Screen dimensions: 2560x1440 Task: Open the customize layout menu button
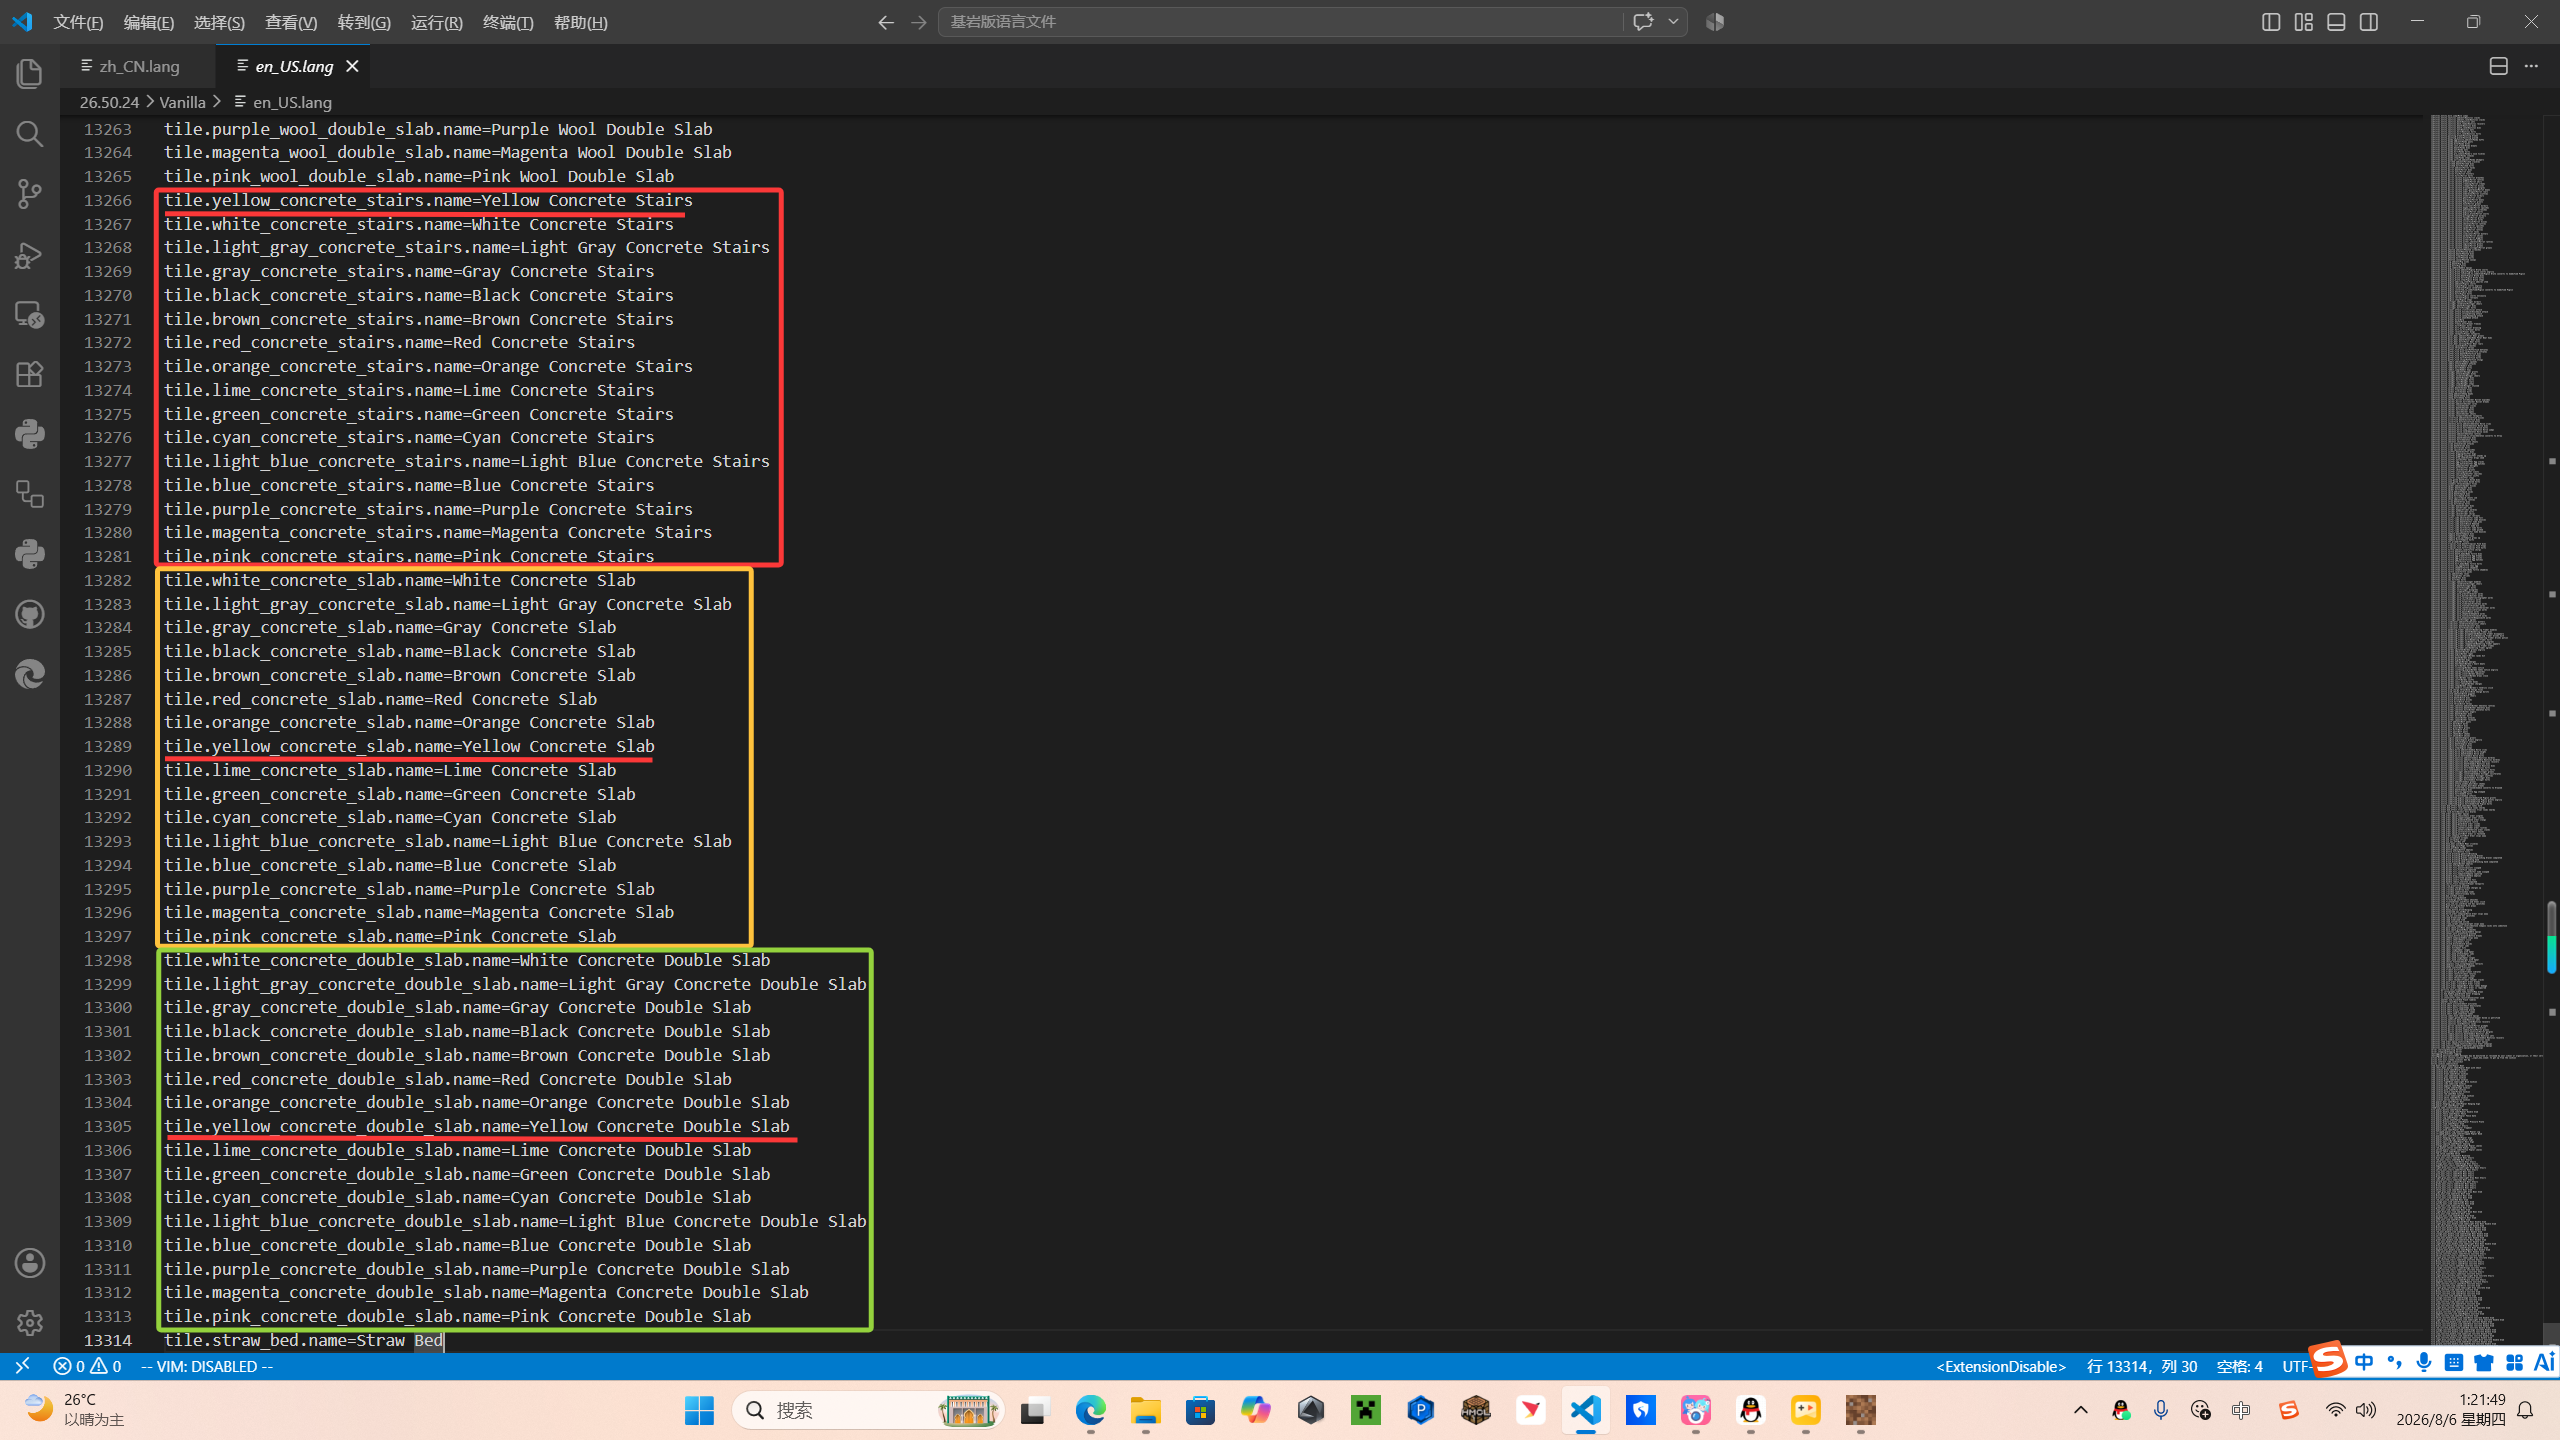click(x=2304, y=22)
